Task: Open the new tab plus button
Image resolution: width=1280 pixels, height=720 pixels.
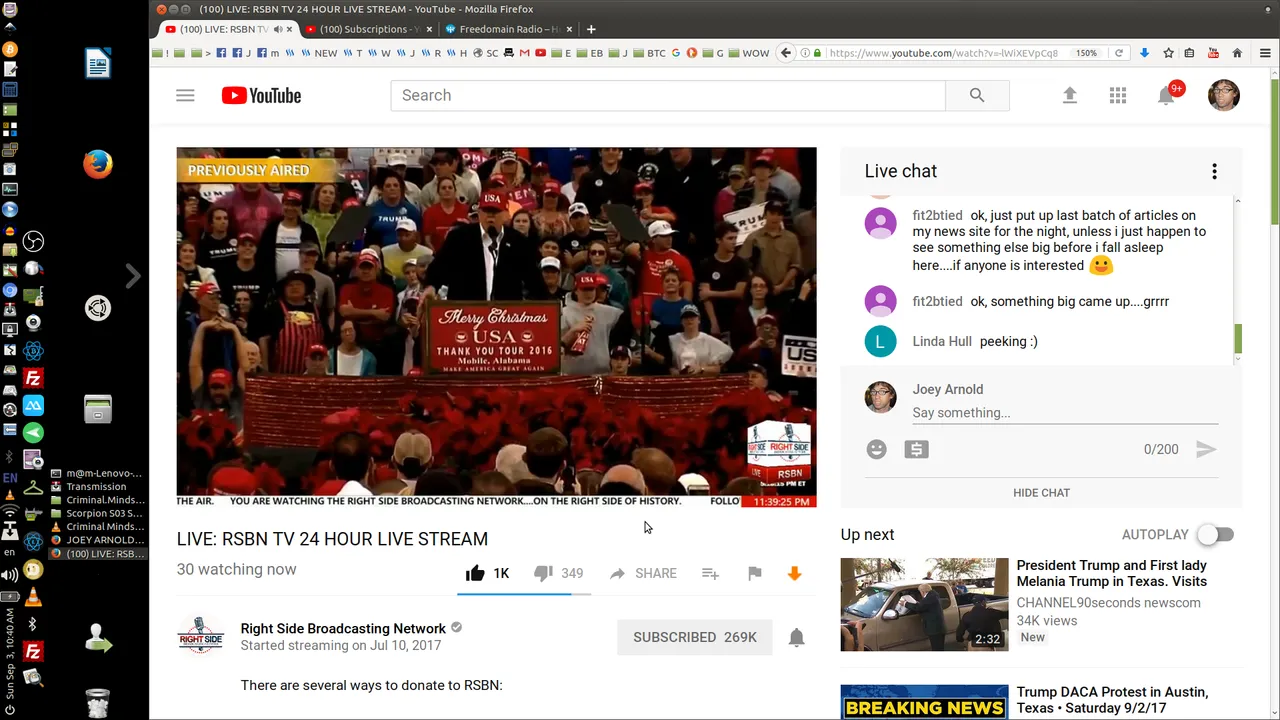Action: click(x=591, y=29)
